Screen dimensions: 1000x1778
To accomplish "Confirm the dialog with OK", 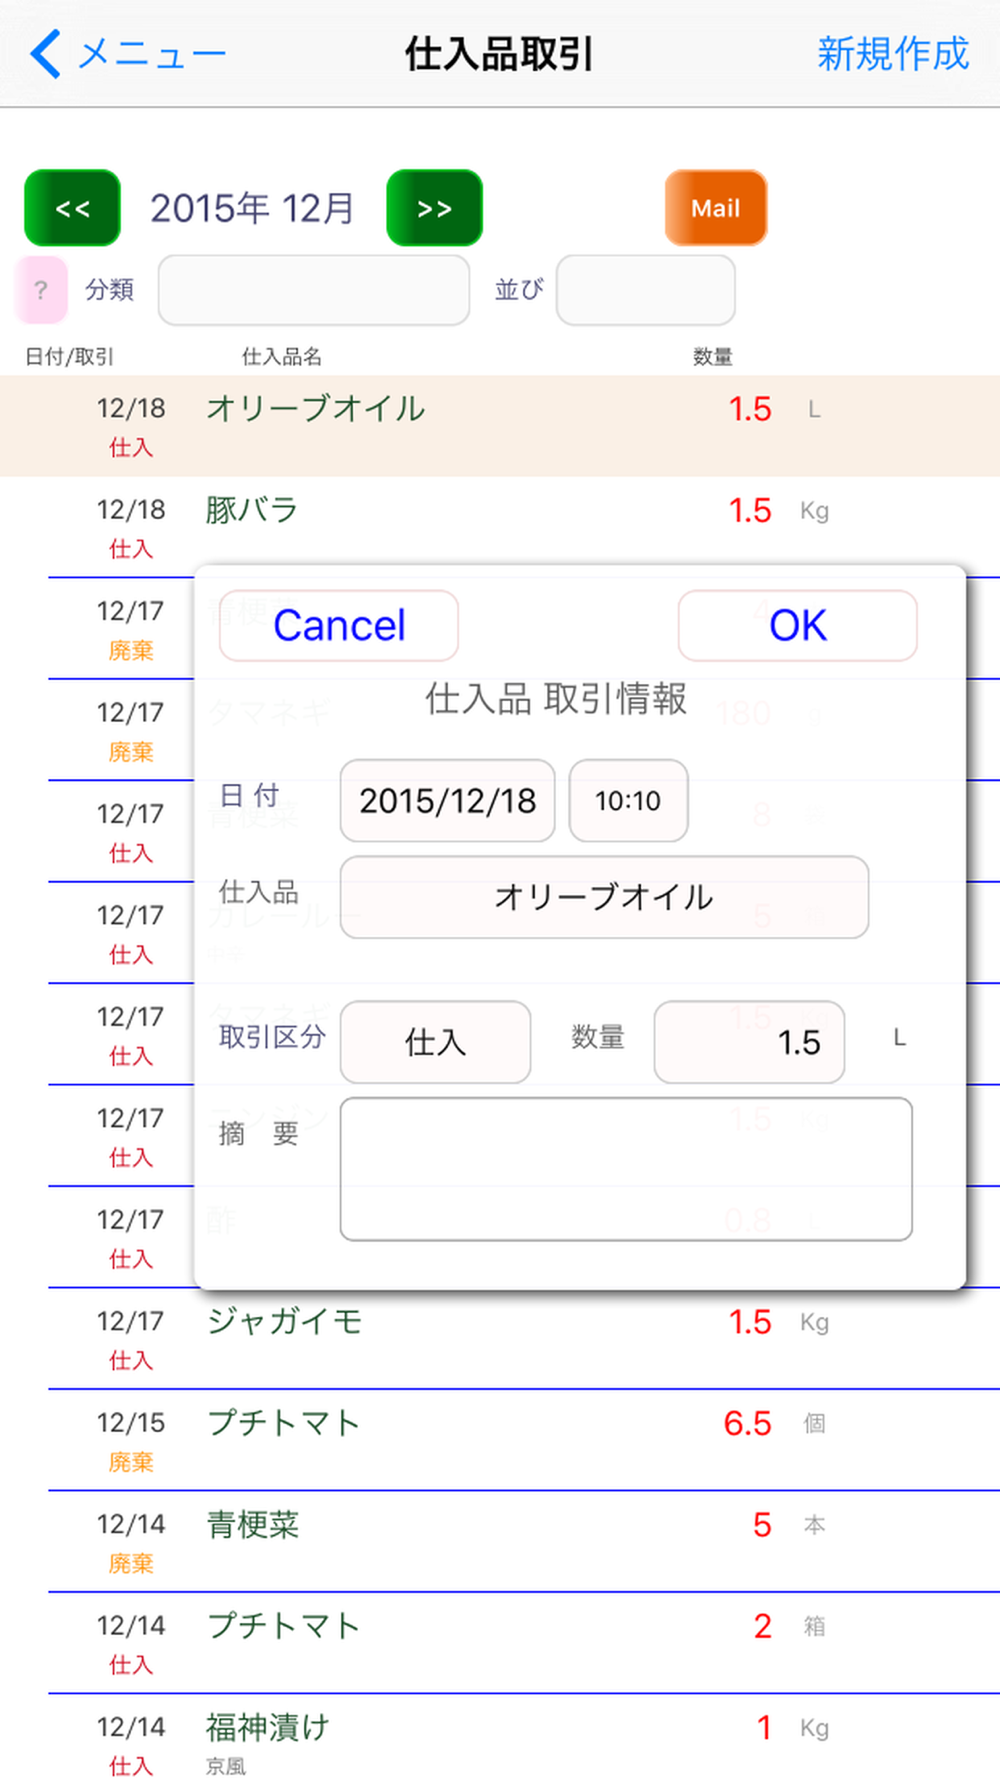I will (797, 626).
